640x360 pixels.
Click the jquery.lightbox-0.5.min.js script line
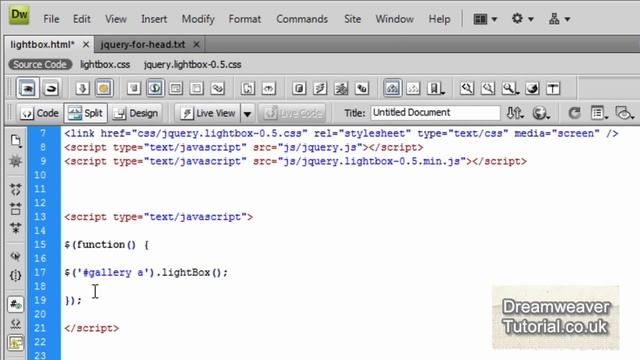296,161
